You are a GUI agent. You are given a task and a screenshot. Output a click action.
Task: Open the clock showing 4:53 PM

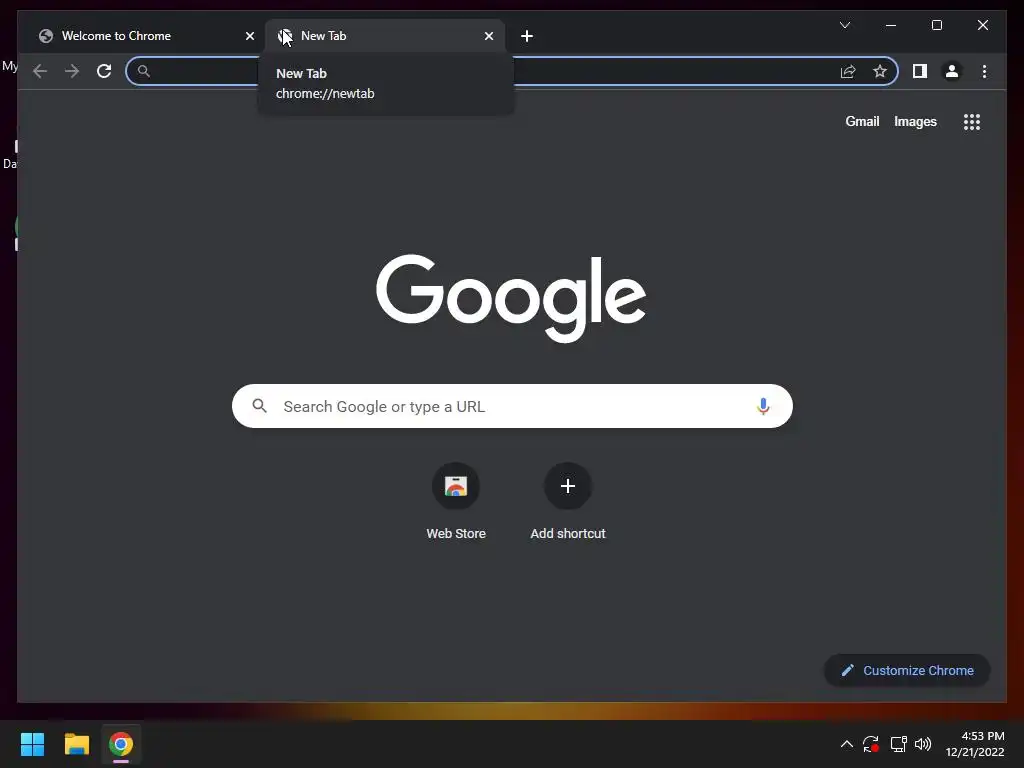976,744
